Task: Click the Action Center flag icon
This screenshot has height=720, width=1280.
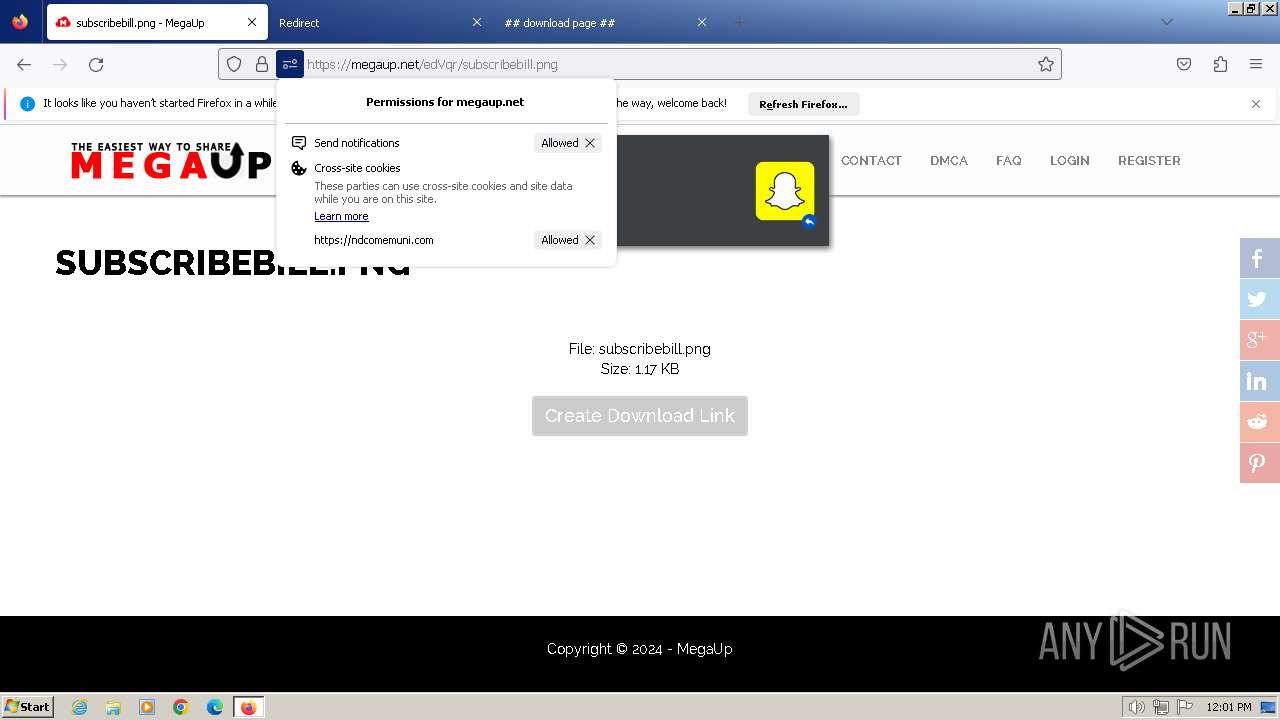Action: [1185, 707]
